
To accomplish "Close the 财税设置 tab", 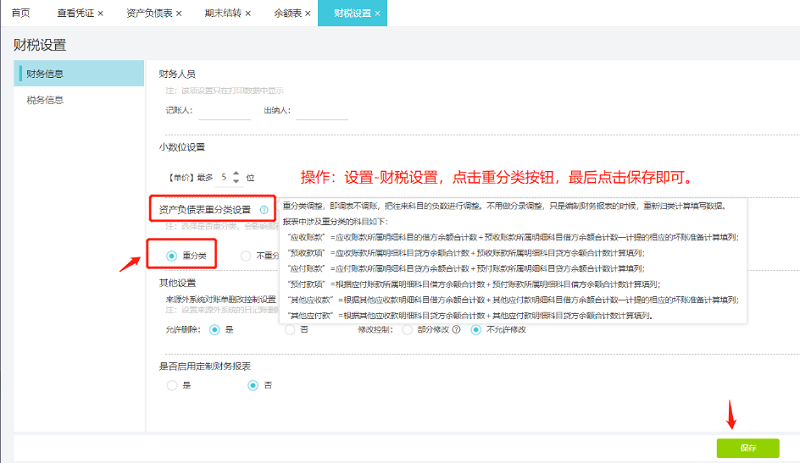I will click(x=379, y=14).
